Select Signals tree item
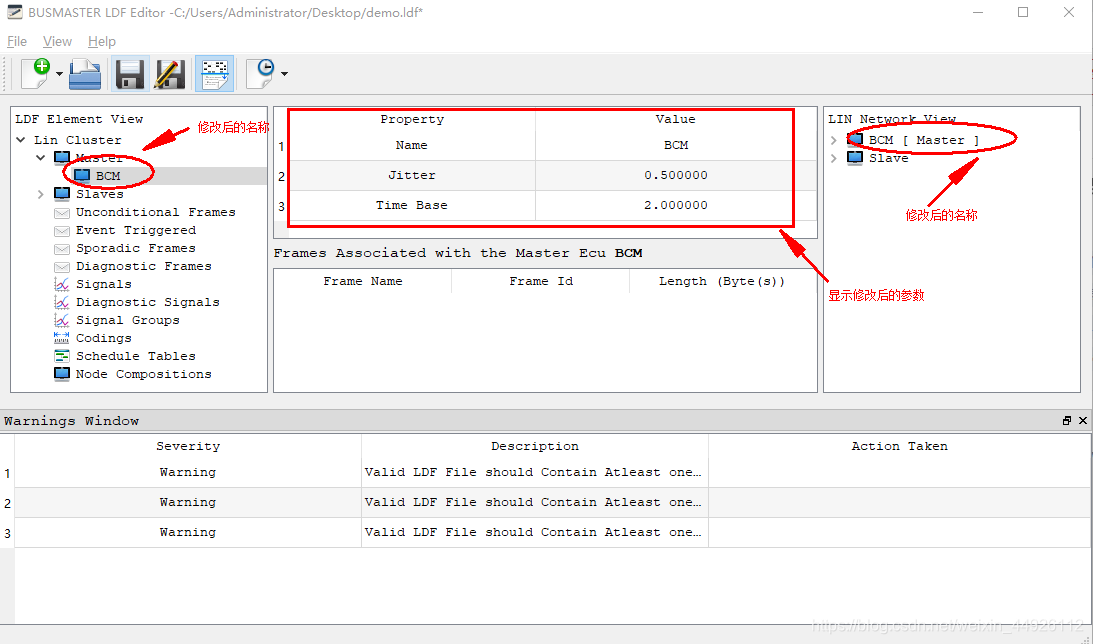 pyautogui.click(x=104, y=284)
